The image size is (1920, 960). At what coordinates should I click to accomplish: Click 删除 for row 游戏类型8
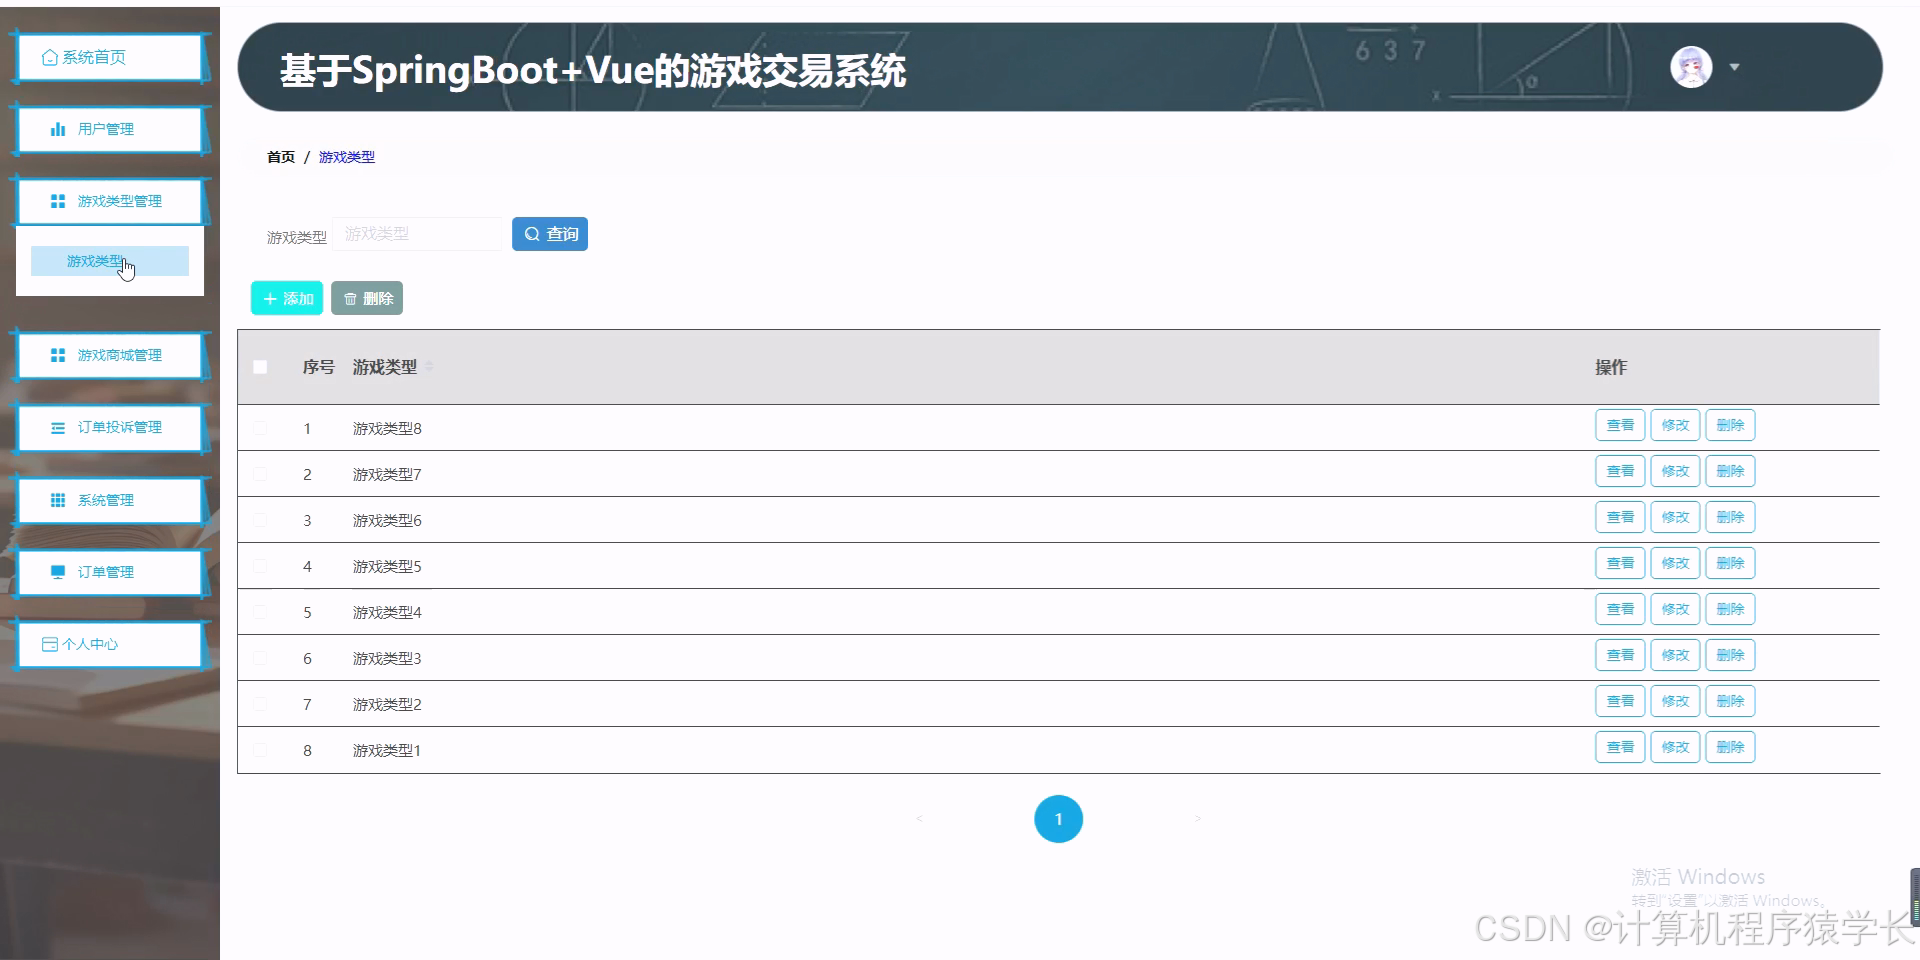click(x=1730, y=425)
